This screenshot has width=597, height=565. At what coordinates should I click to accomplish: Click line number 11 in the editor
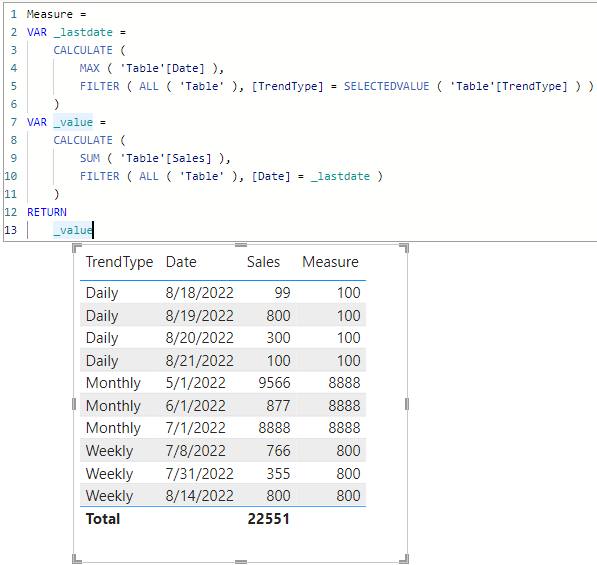tap(11, 194)
